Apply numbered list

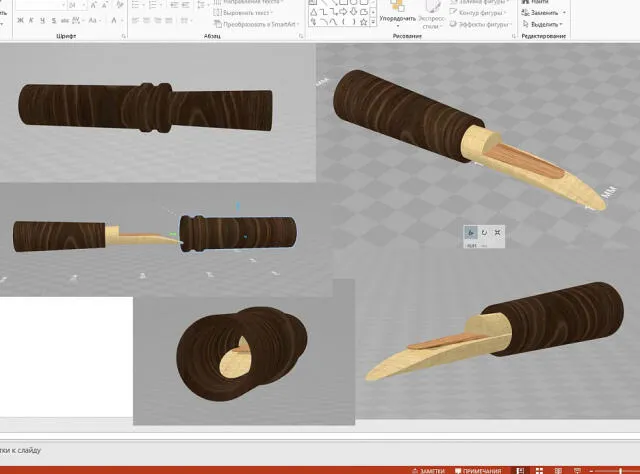click(x=155, y=5)
